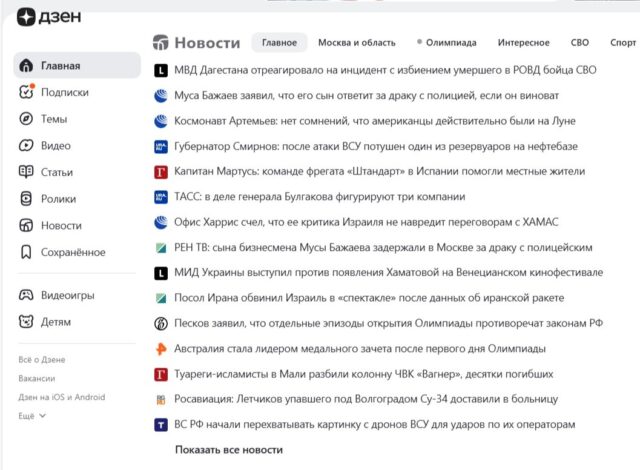Click the Новости section heading
Viewport: 640px width, 470px height.
pyautogui.click(x=207, y=42)
